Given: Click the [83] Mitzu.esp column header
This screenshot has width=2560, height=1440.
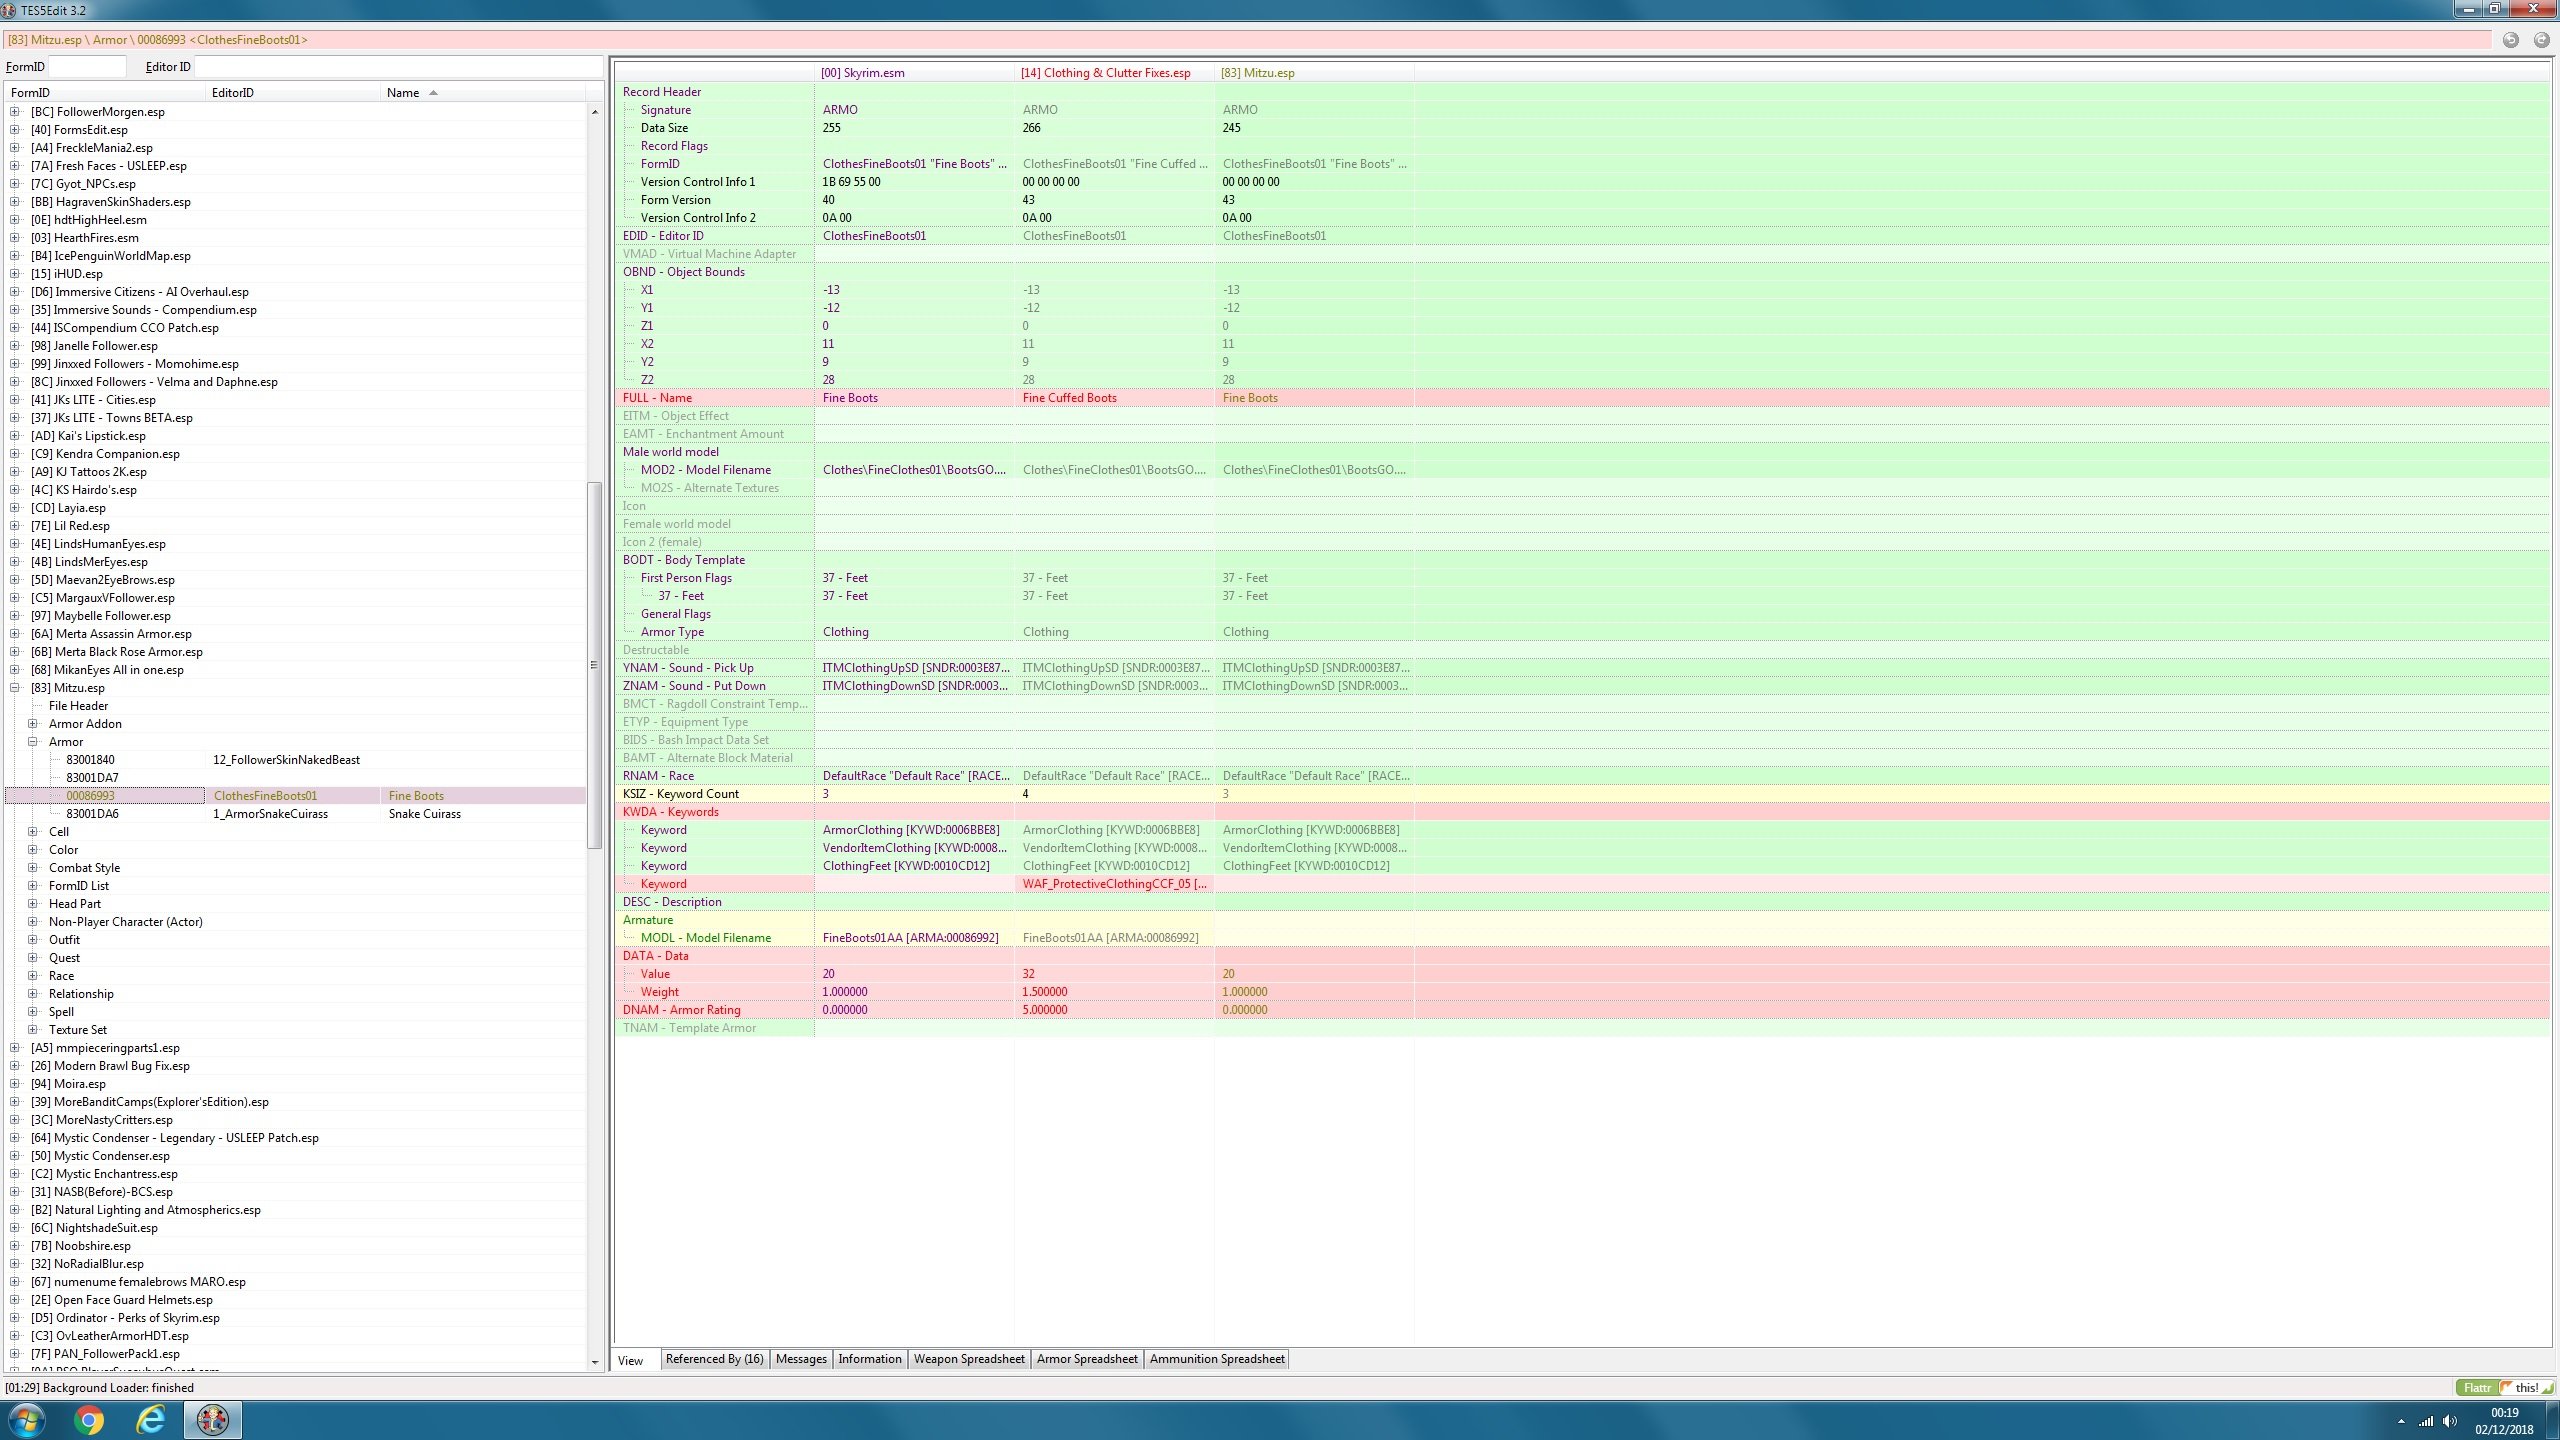Looking at the screenshot, I should tap(1314, 73).
